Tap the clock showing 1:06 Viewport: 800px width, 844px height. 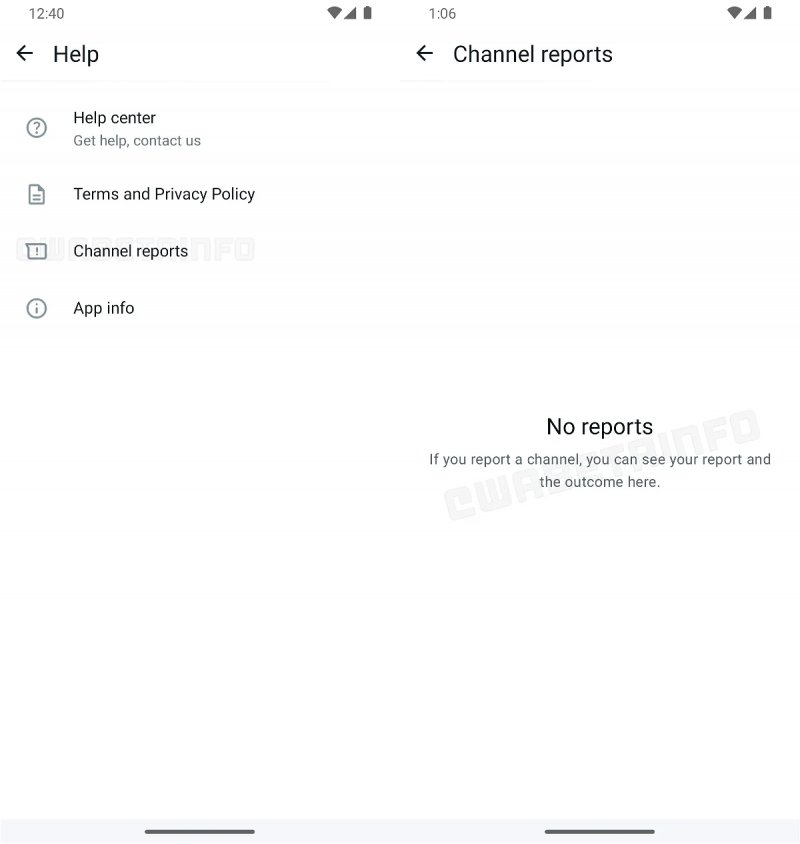point(442,13)
